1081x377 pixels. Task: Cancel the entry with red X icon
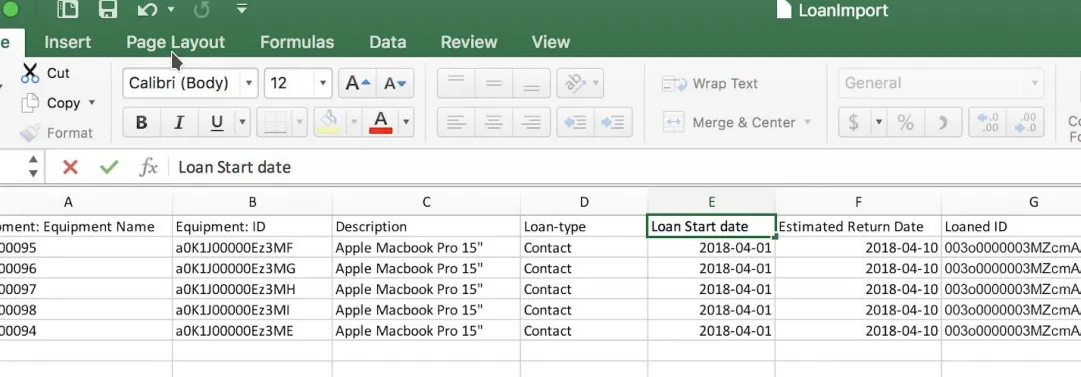coord(70,167)
